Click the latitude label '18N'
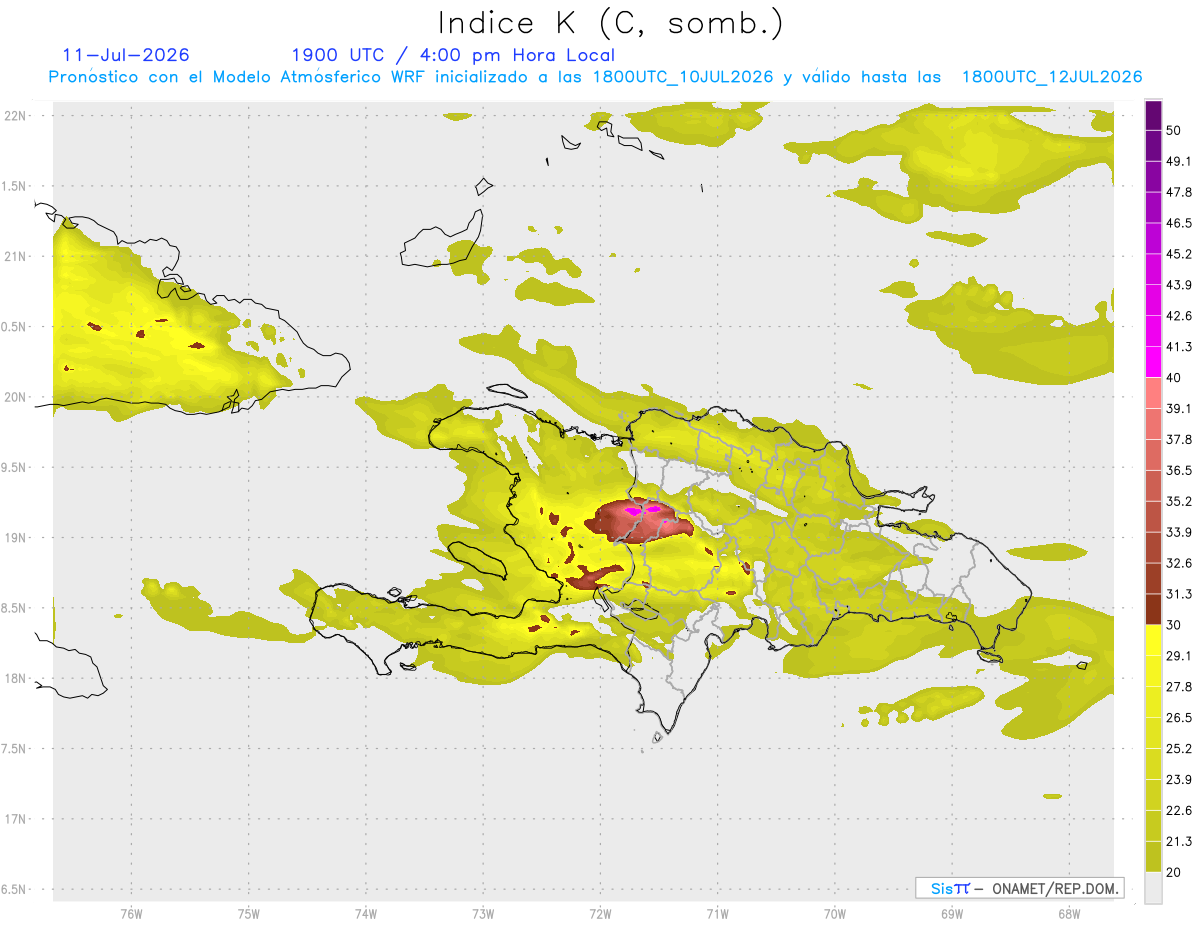The width and height of the screenshot is (1200, 927). pos(17,678)
